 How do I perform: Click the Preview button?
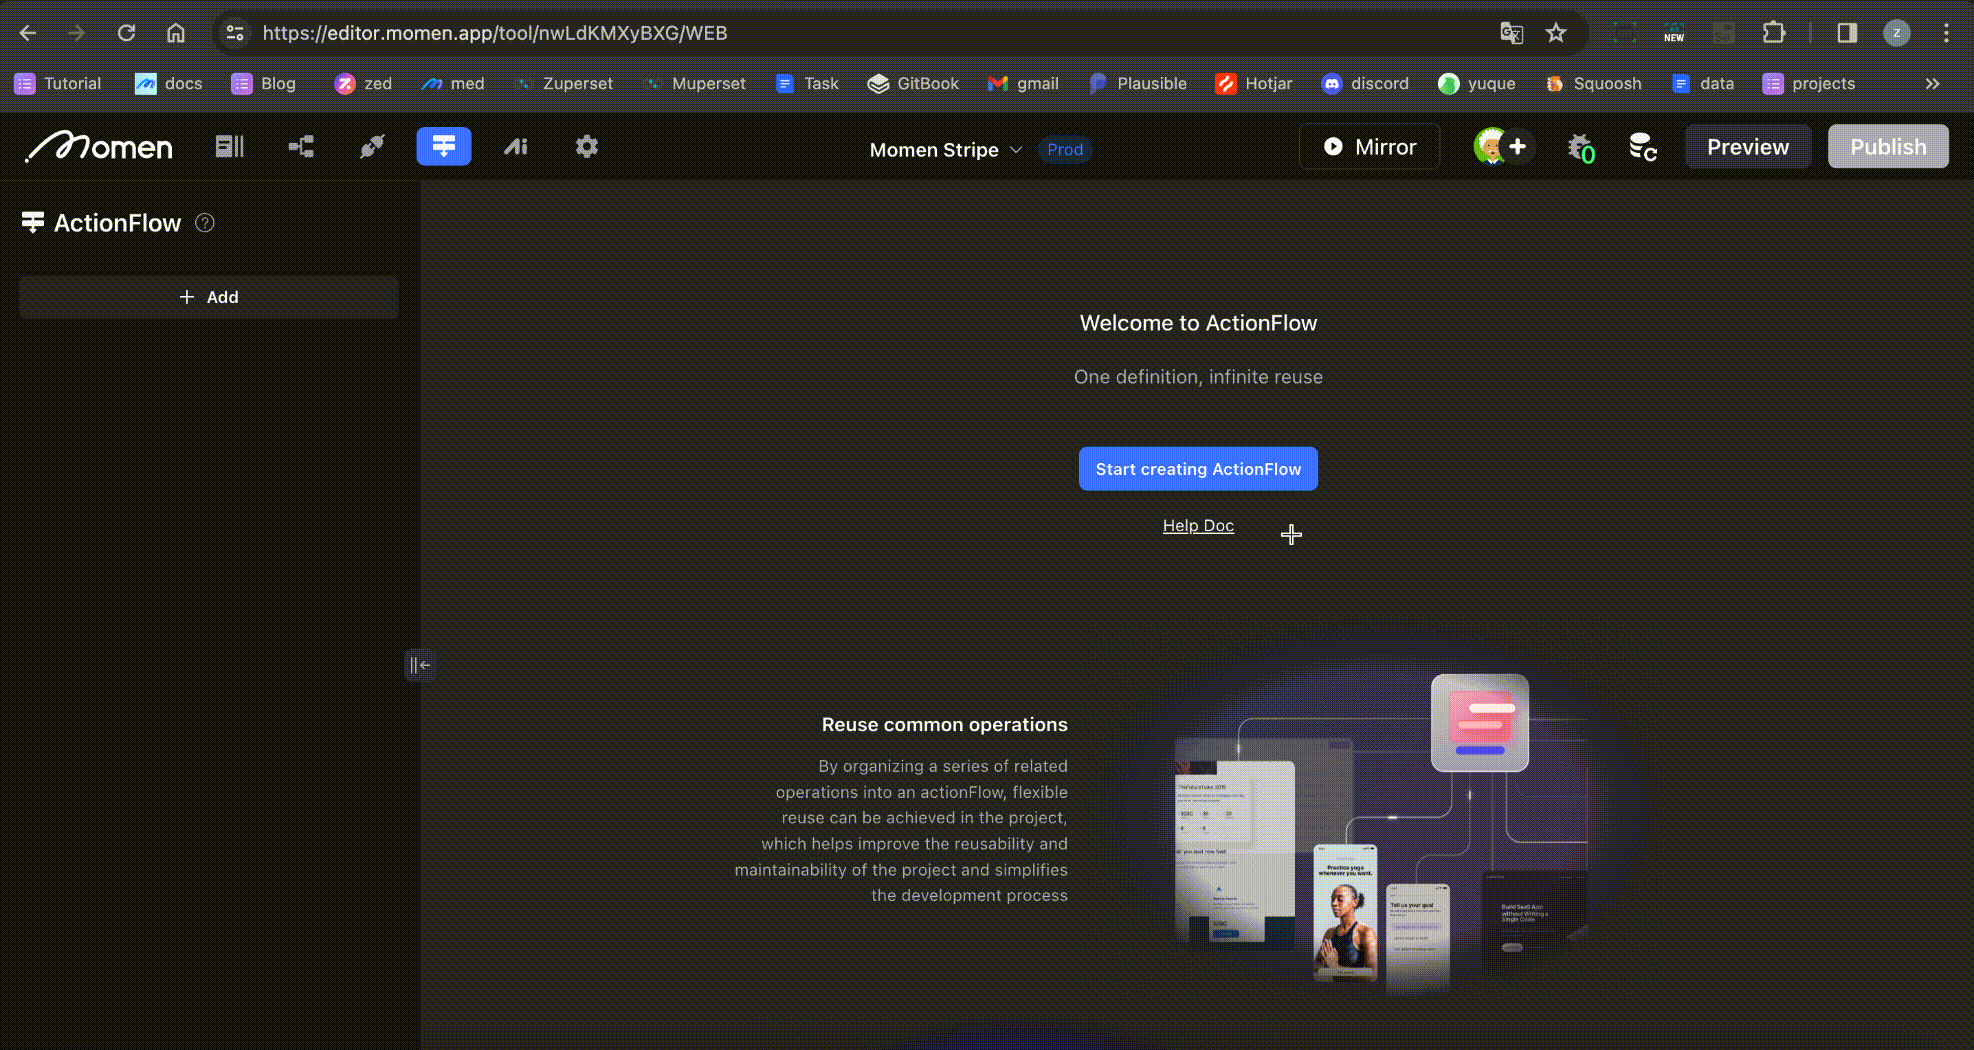pyautogui.click(x=1748, y=147)
